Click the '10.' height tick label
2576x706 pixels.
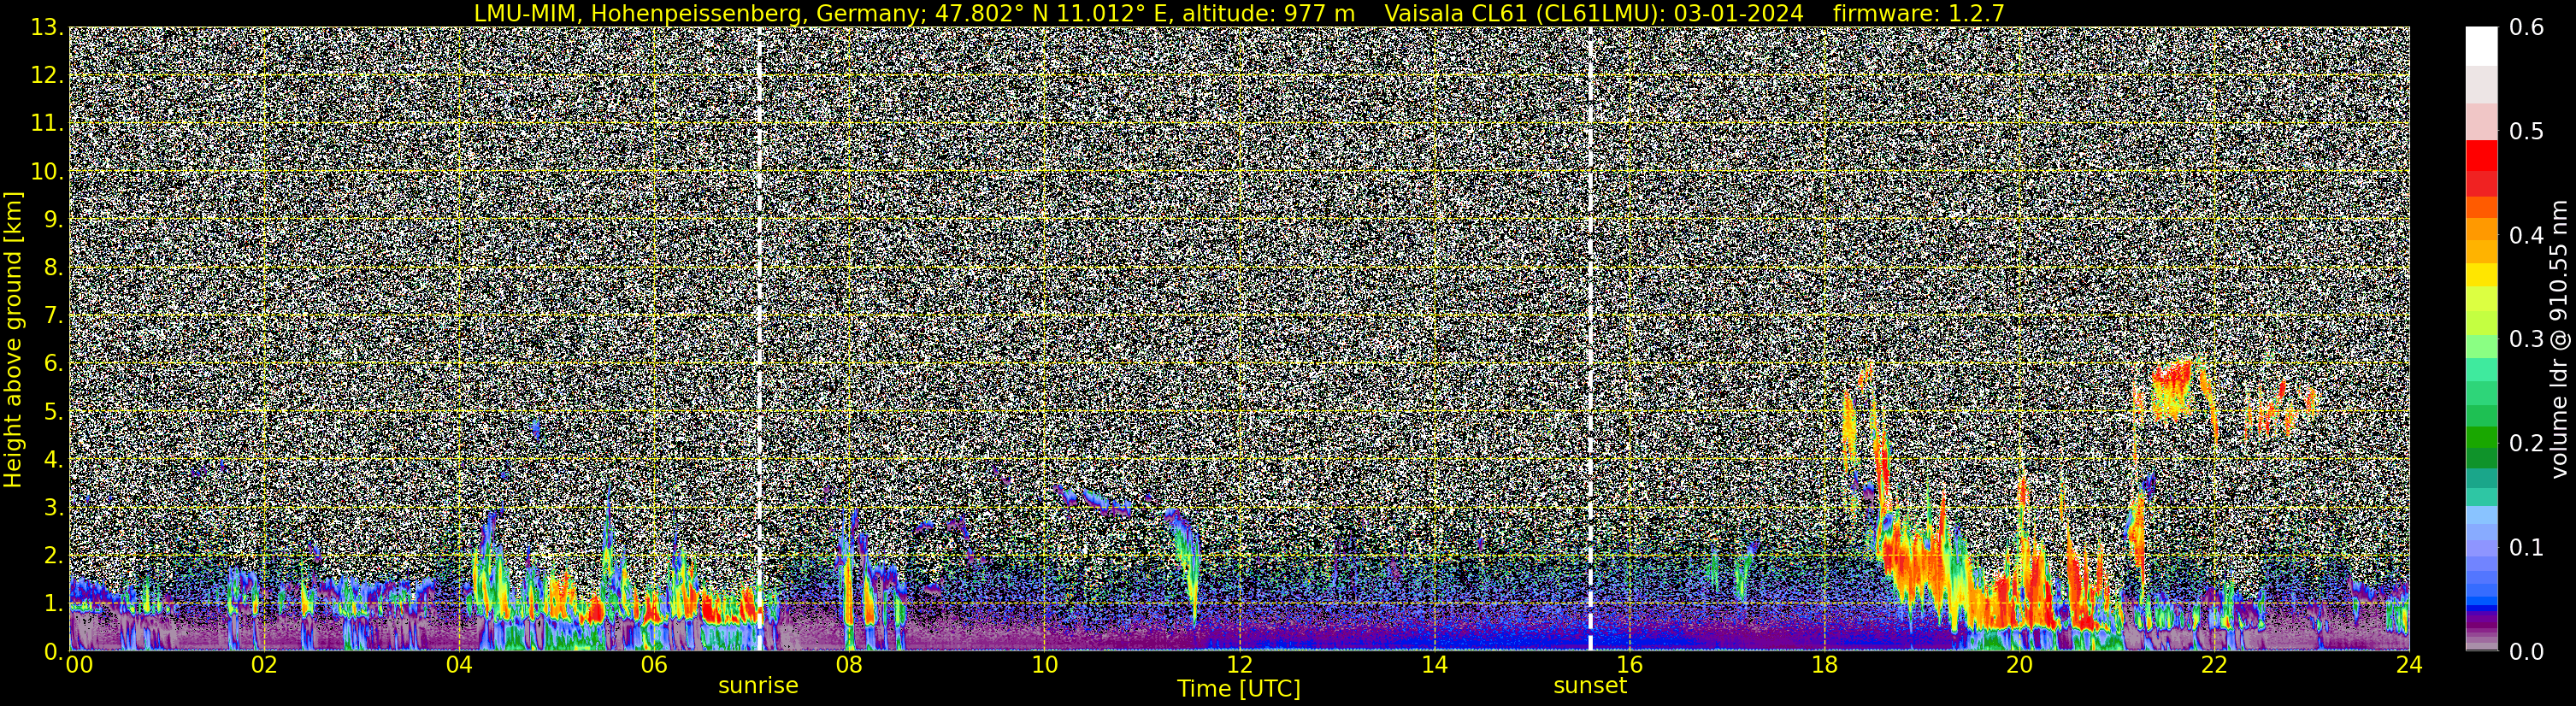(47, 172)
